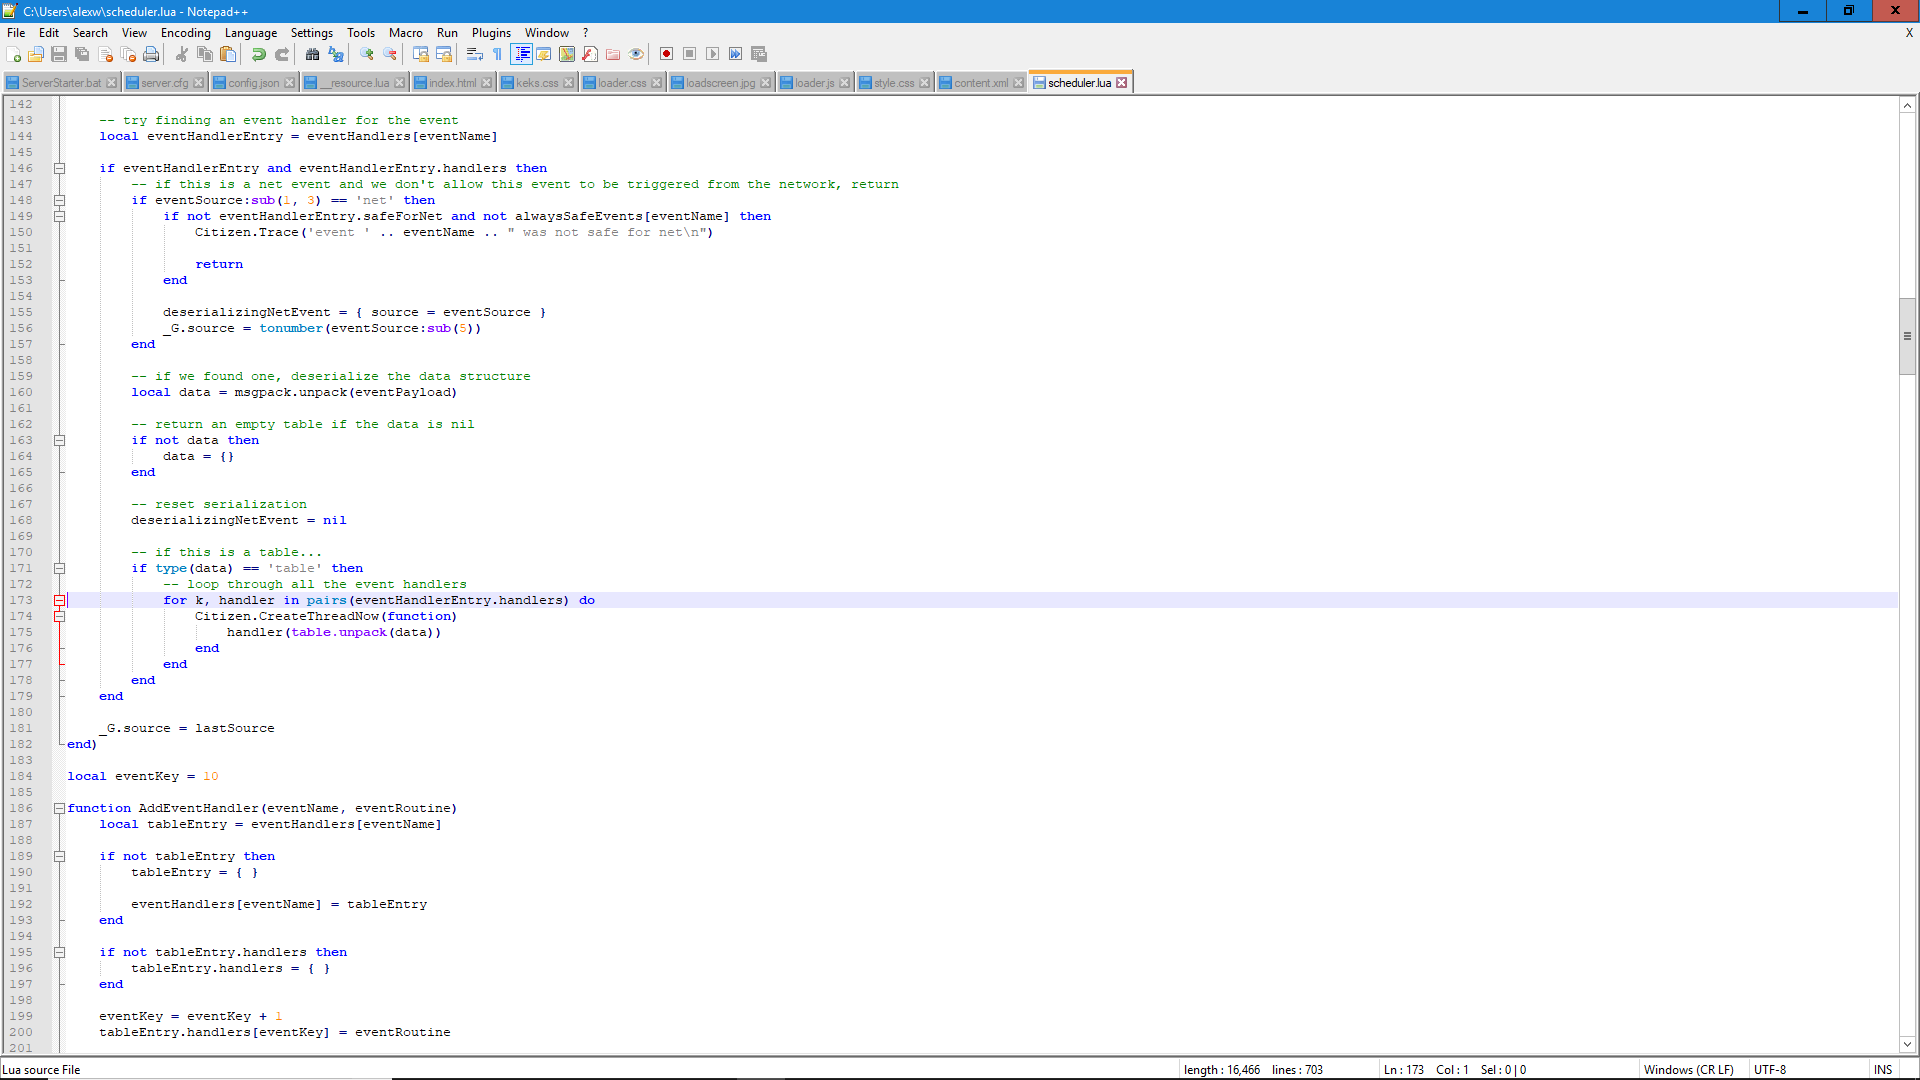This screenshot has width=1920, height=1080.
Task: Copy selection using the toolbar Copy icon
Action: 205,54
